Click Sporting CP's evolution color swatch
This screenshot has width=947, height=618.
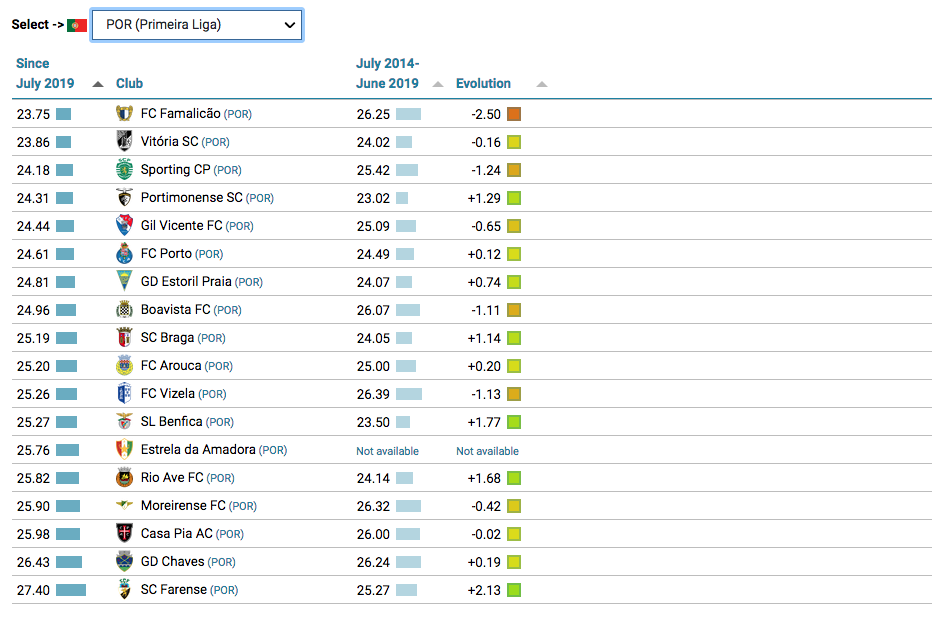click(x=514, y=170)
